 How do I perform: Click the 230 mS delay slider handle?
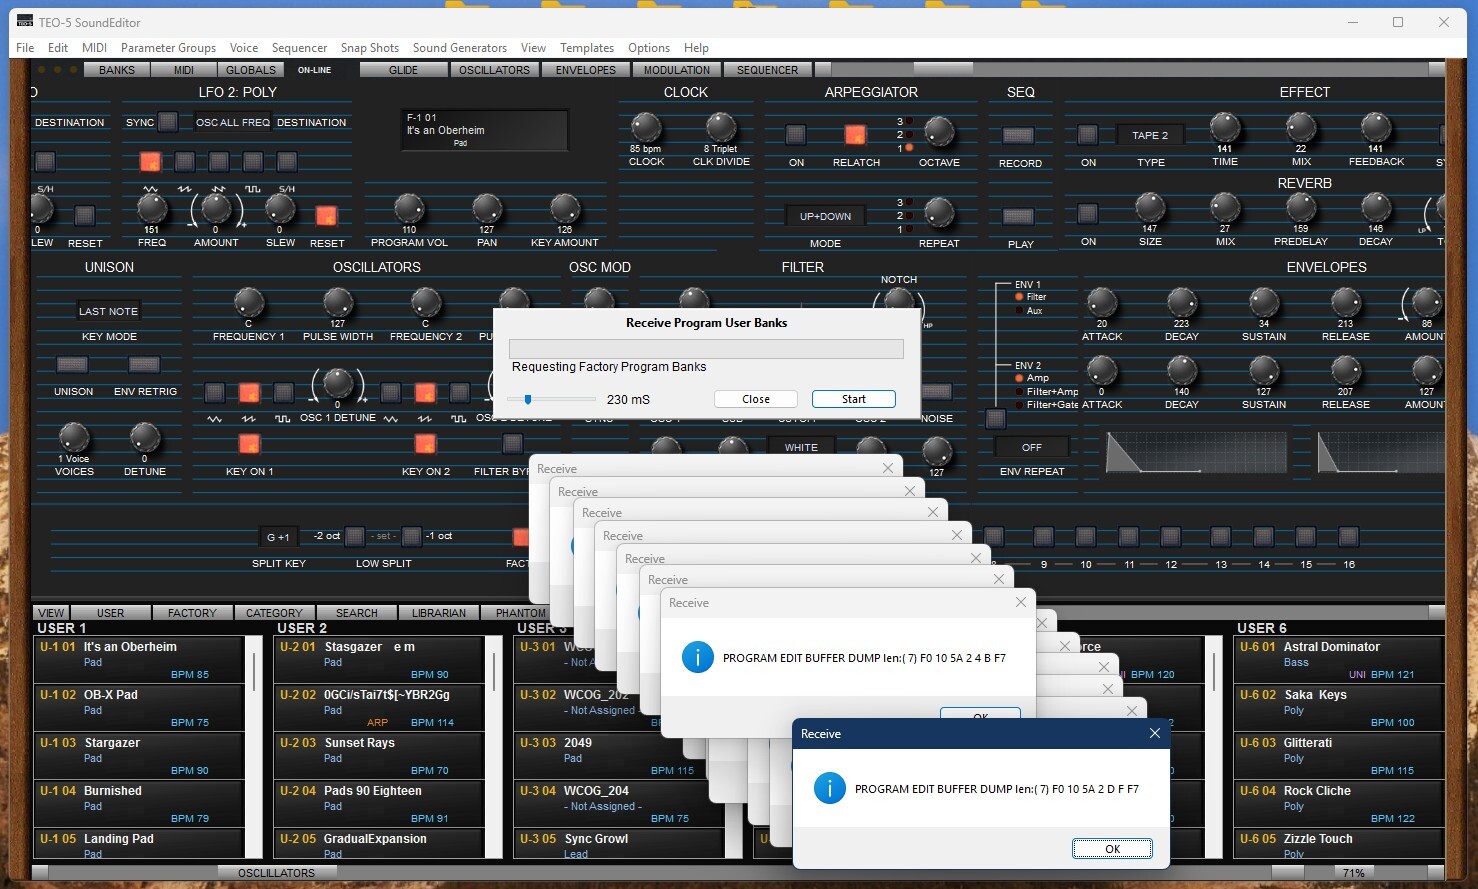pos(528,399)
